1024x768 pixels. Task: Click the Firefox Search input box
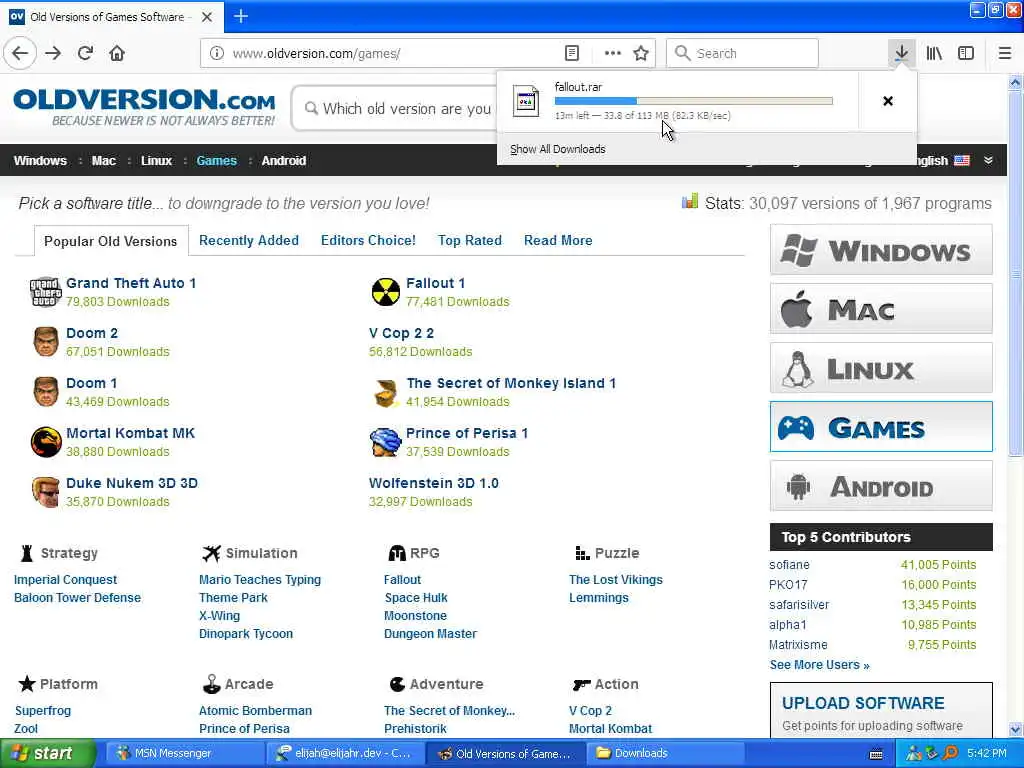(742, 53)
